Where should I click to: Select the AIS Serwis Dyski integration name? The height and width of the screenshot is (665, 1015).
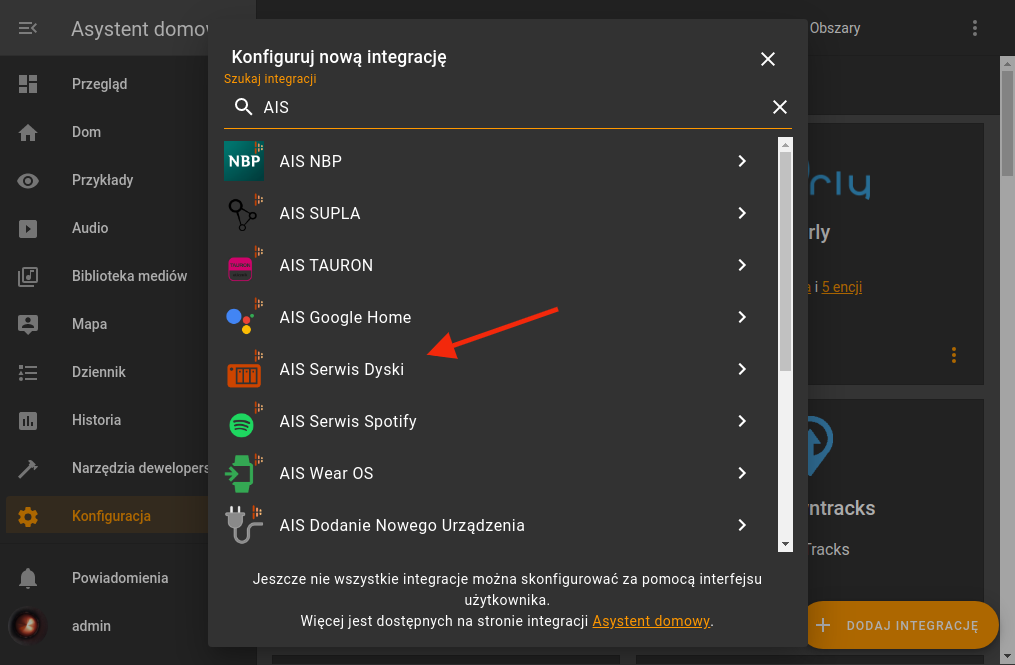[x=342, y=369]
